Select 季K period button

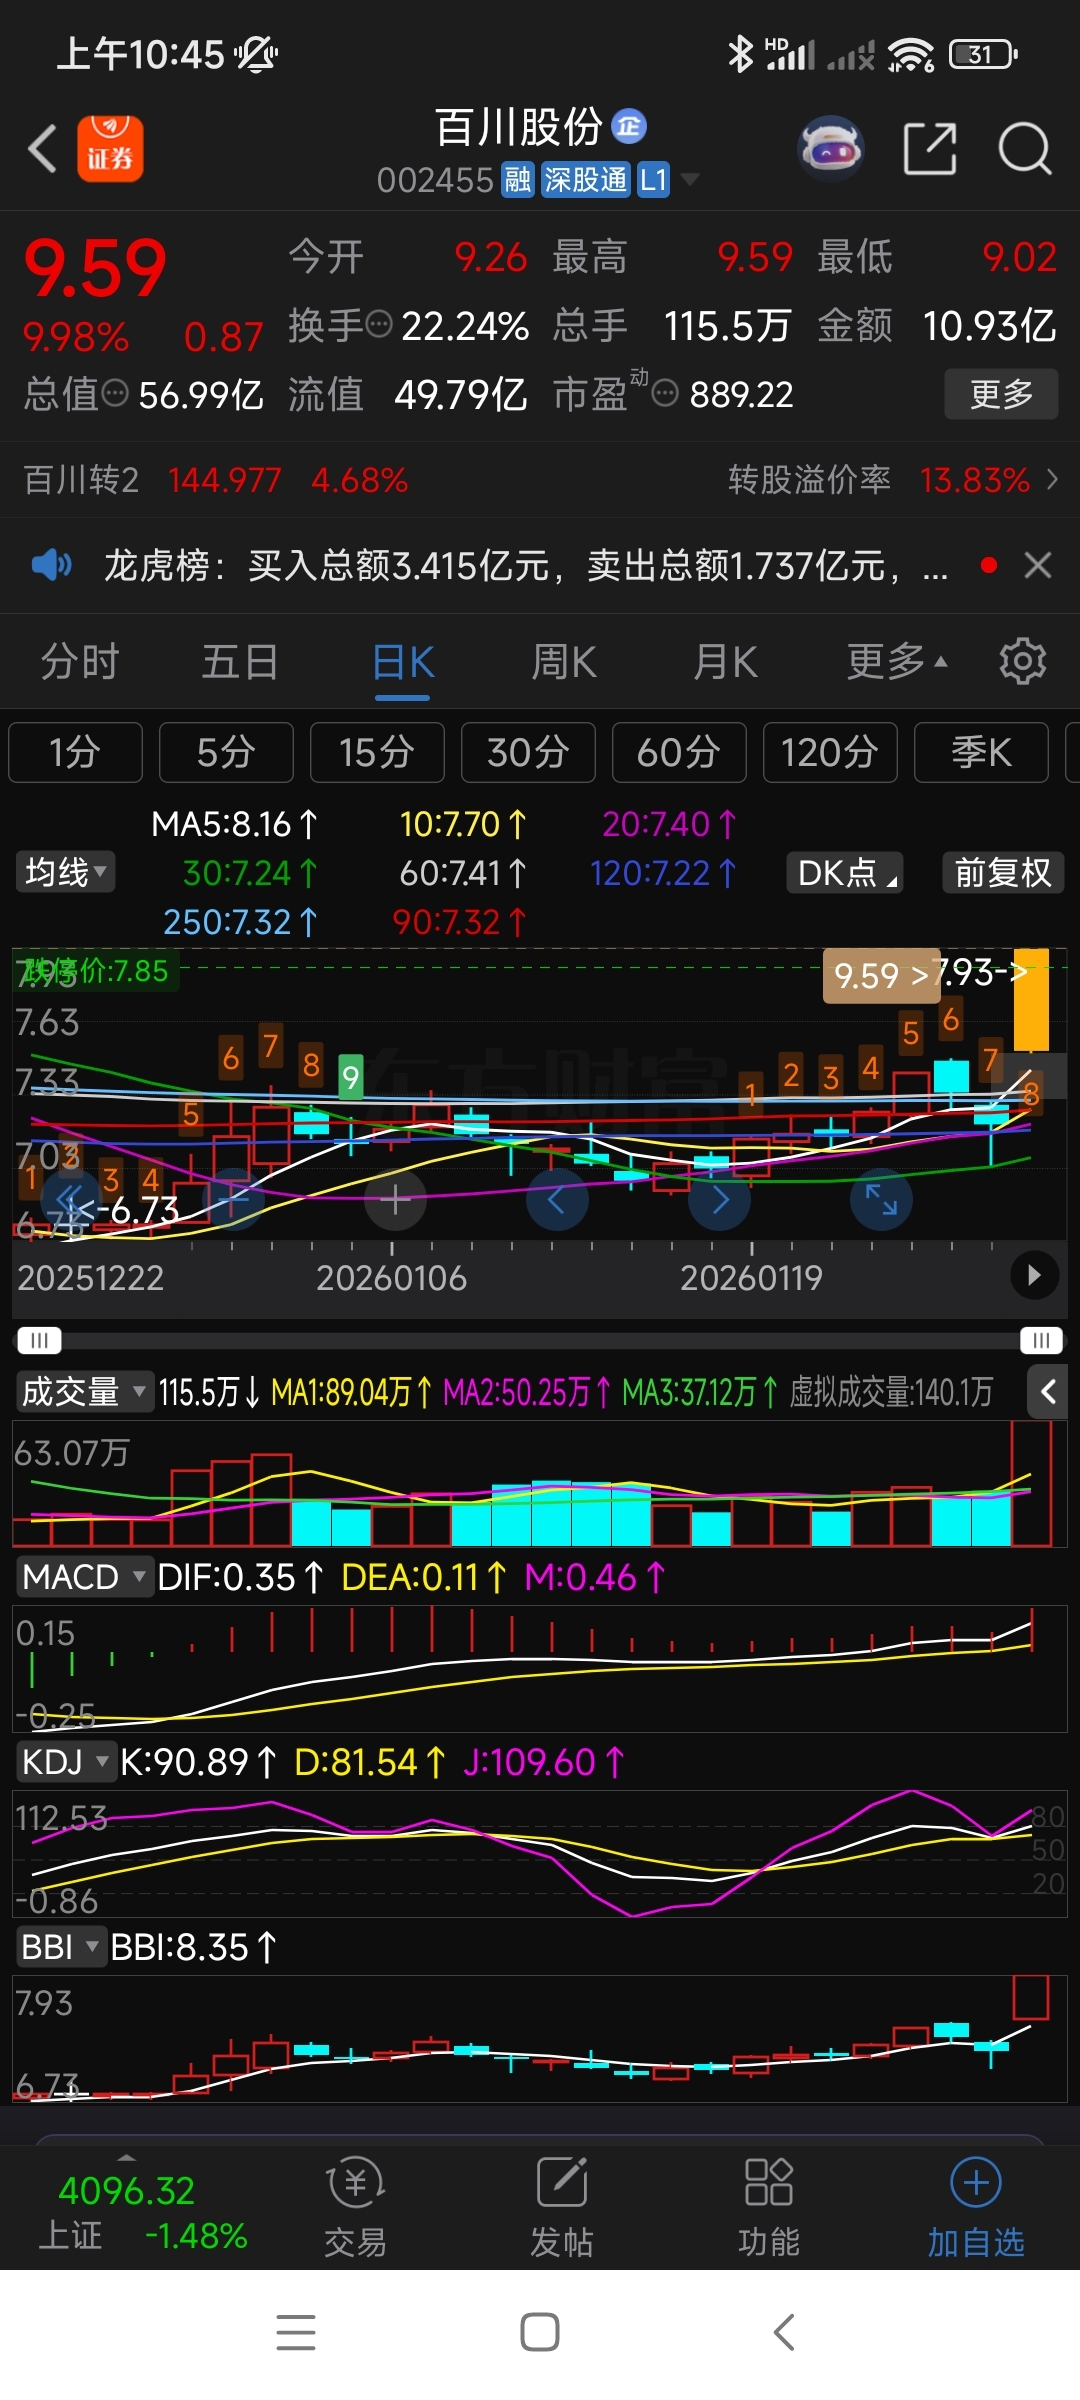click(981, 752)
